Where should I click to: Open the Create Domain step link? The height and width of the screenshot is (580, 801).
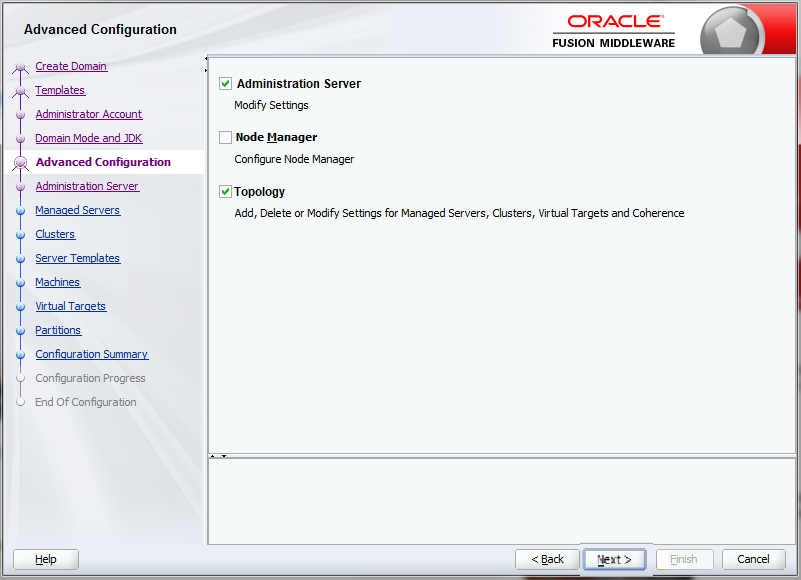71,66
